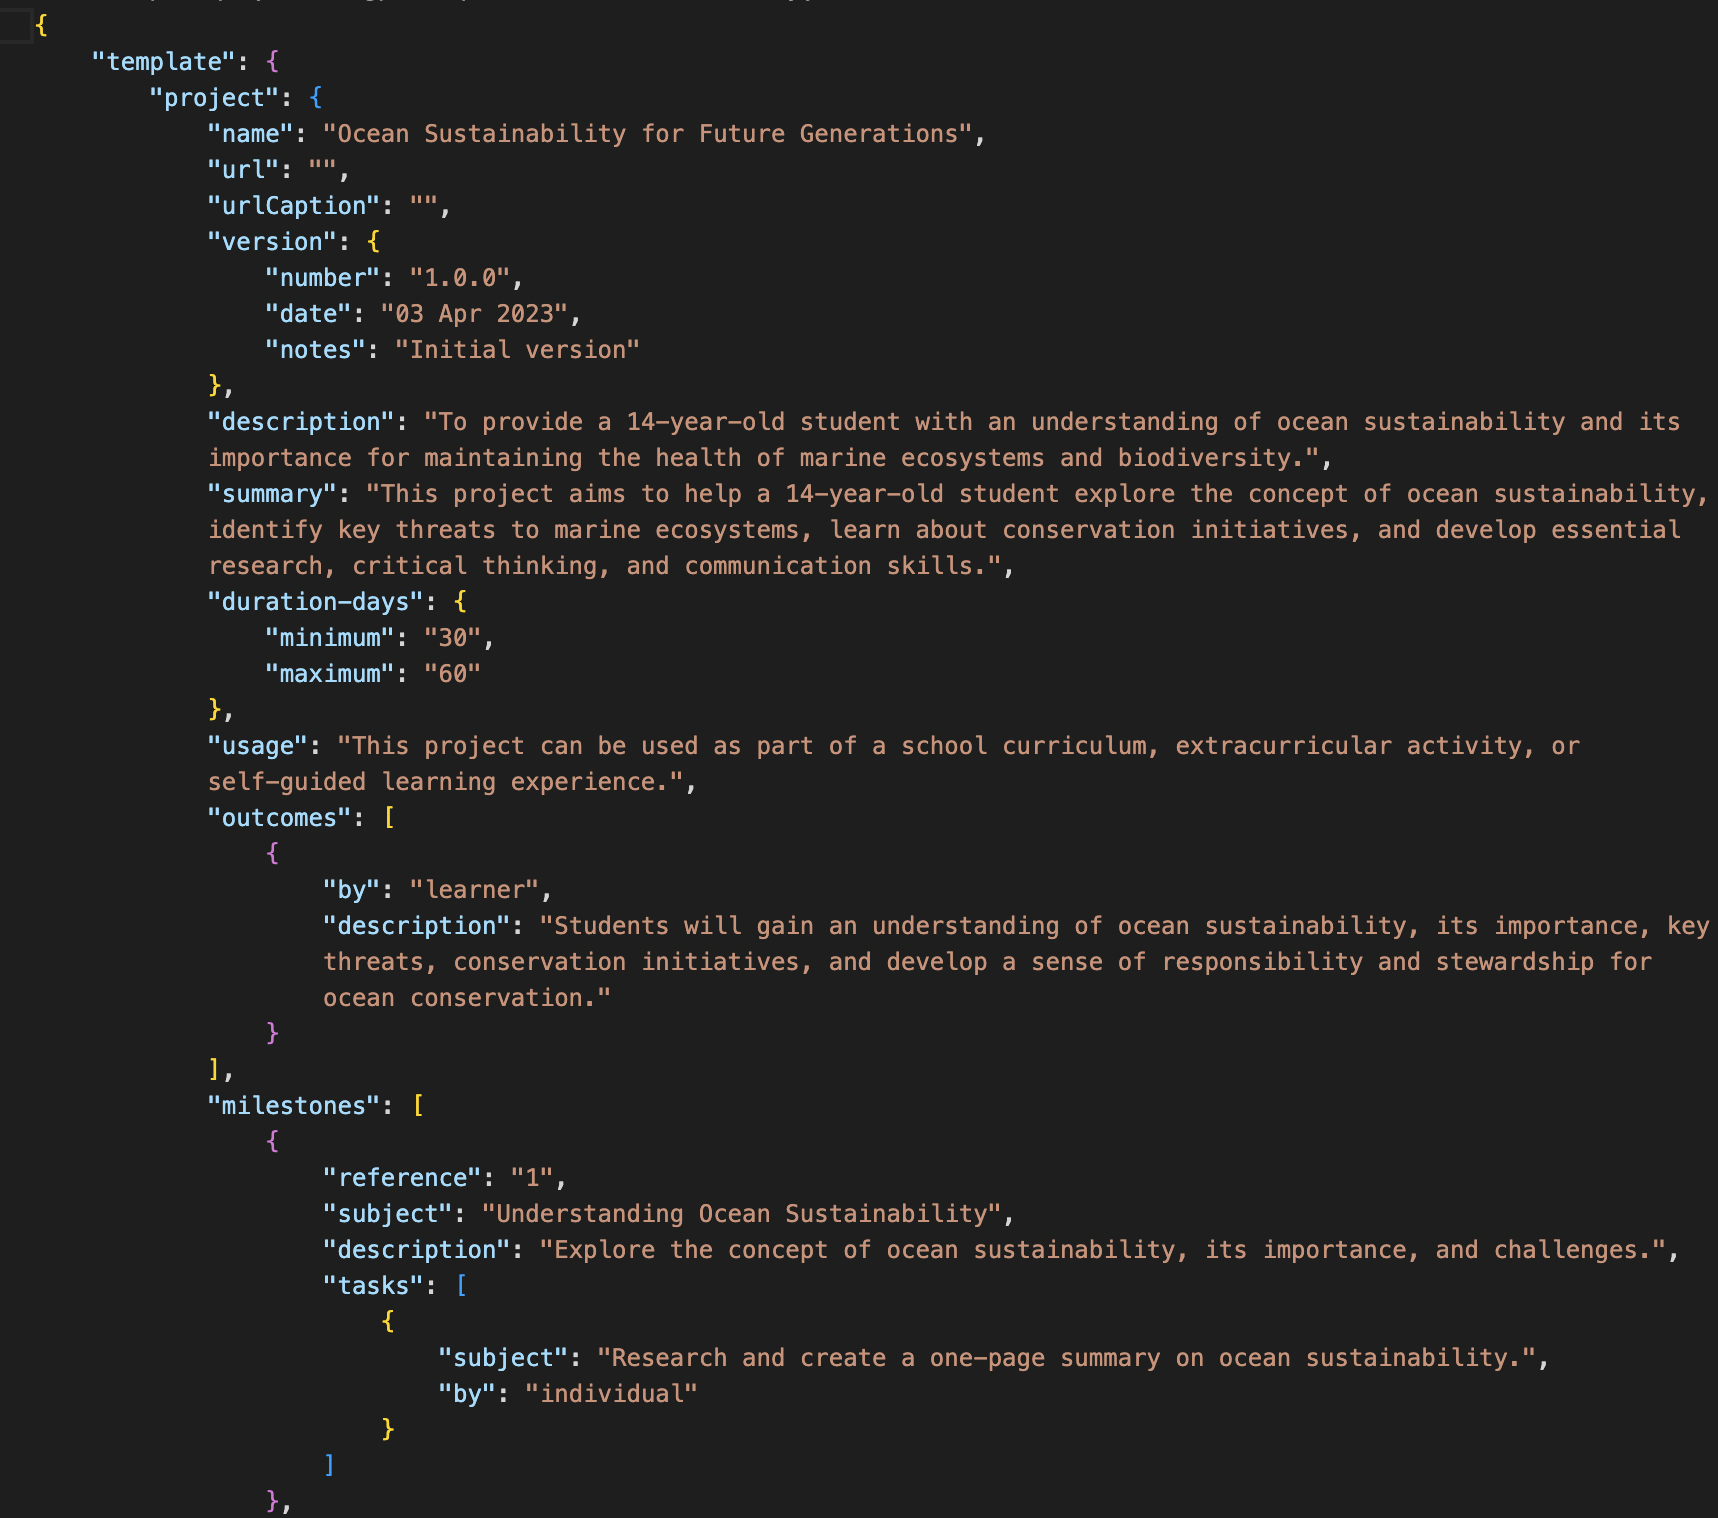Screen dimensions: 1718x1518
Task: Click the "Understanding Ocean Sustainability" subject value
Action: (x=741, y=1214)
